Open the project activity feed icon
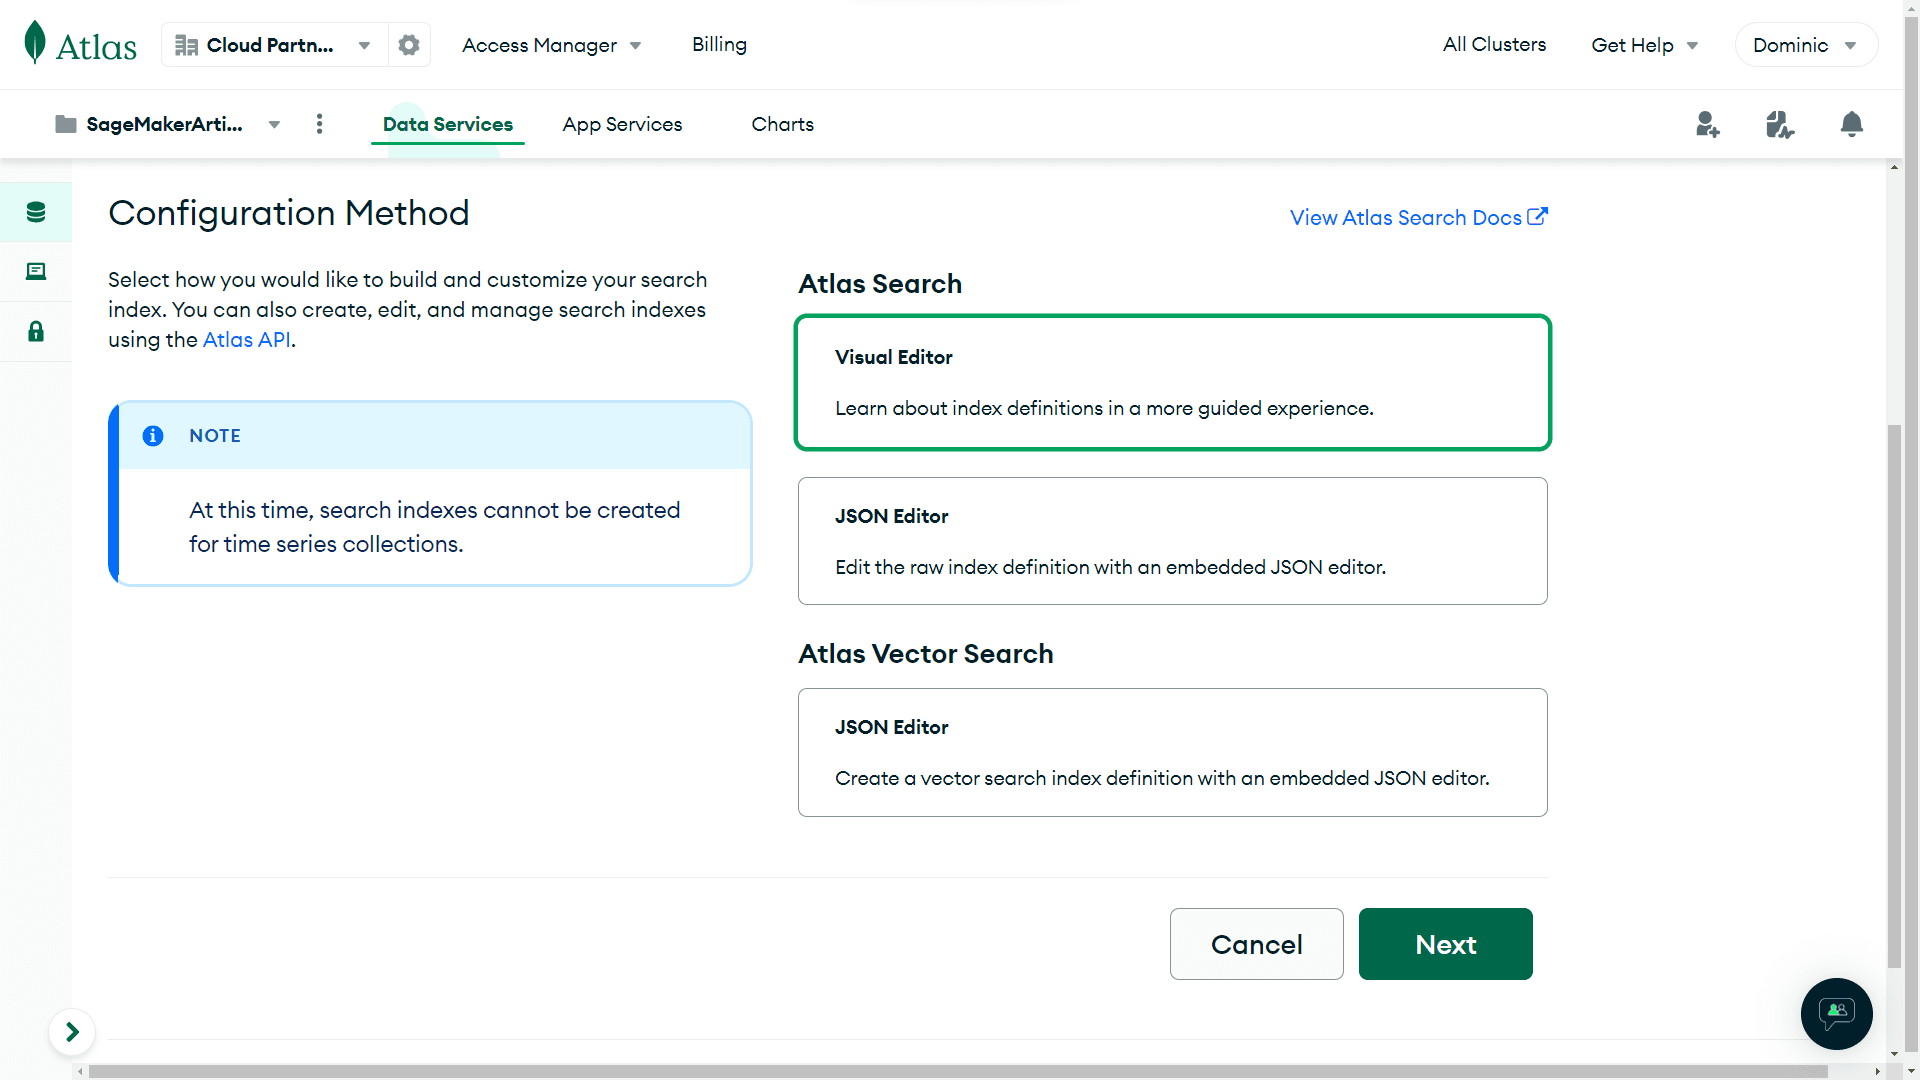The height and width of the screenshot is (1080, 1920). coord(1779,124)
